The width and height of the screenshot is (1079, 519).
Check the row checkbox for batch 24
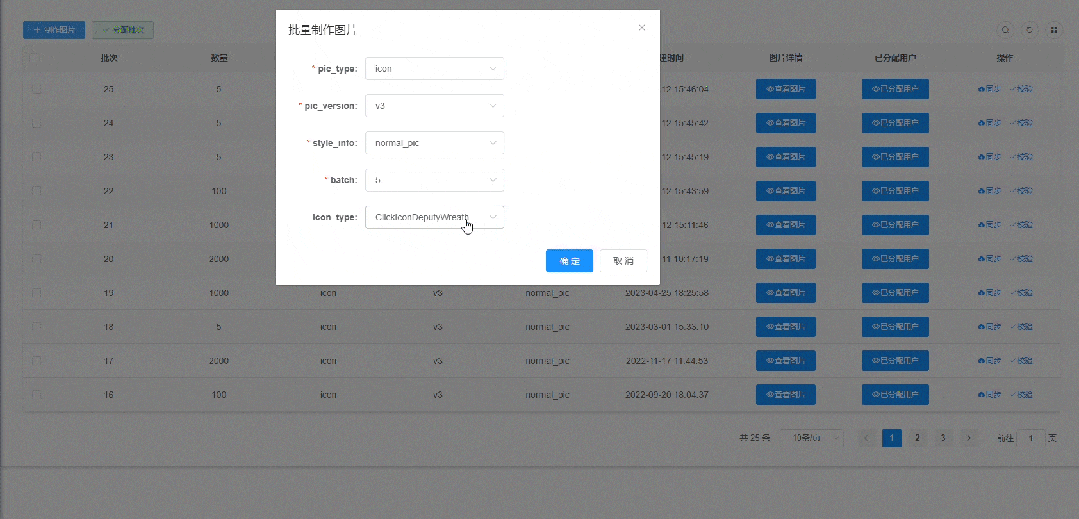pyautogui.click(x=36, y=123)
